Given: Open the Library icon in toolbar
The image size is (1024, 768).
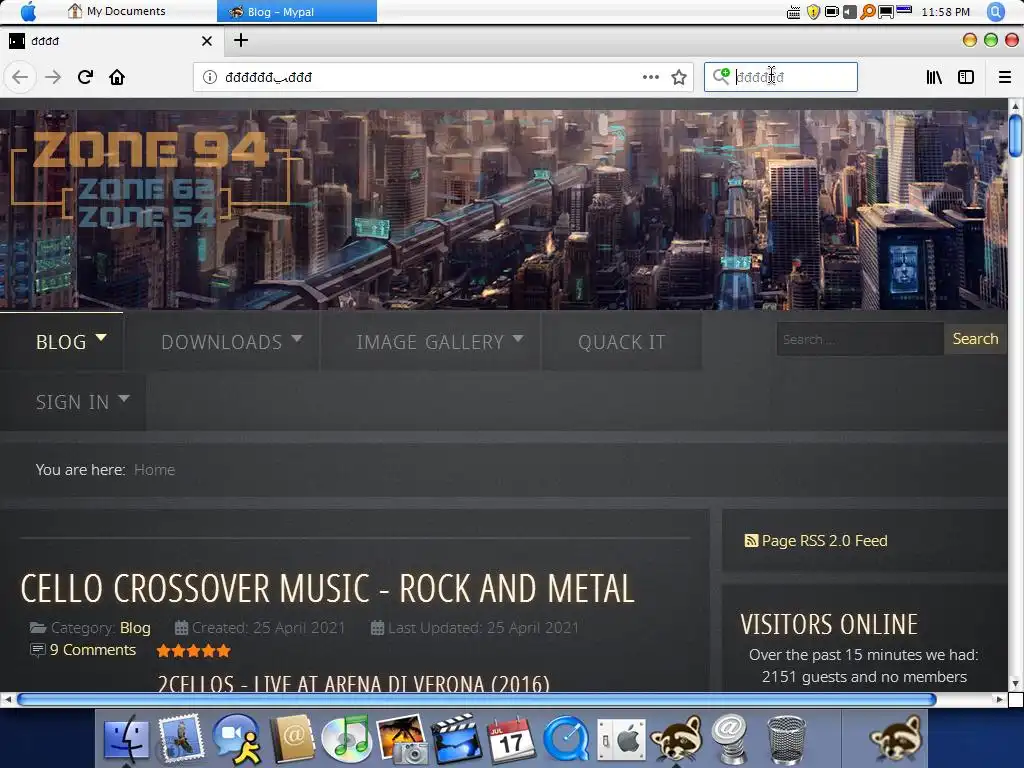Looking at the screenshot, I should (934, 77).
